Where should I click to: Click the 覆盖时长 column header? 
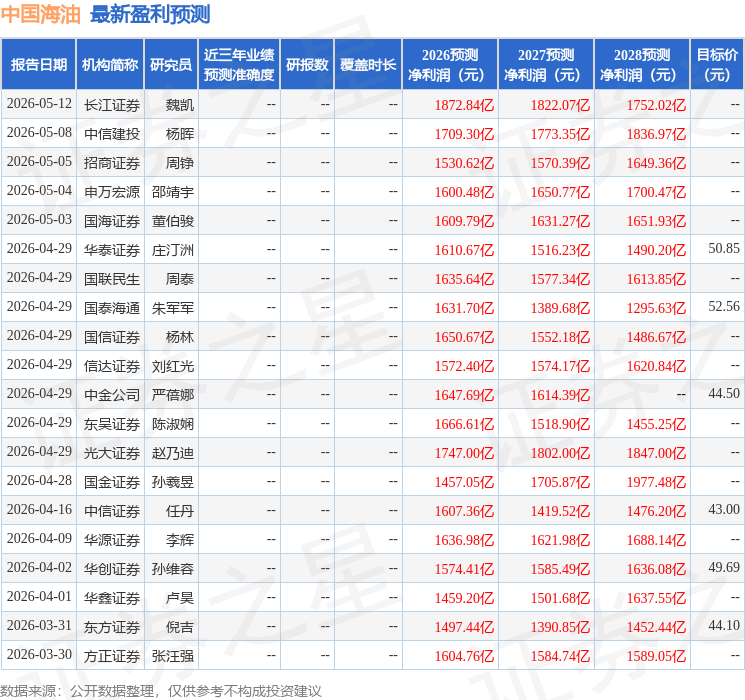[368, 65]
